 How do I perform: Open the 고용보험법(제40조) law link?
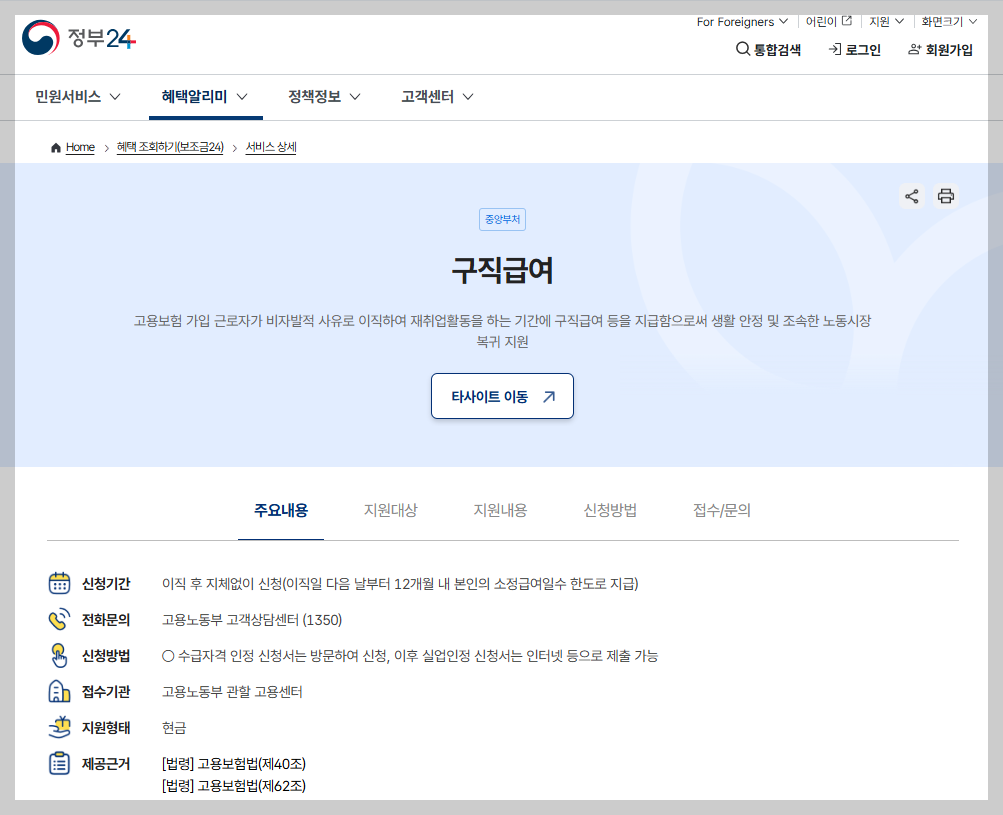tap(236, 763)
